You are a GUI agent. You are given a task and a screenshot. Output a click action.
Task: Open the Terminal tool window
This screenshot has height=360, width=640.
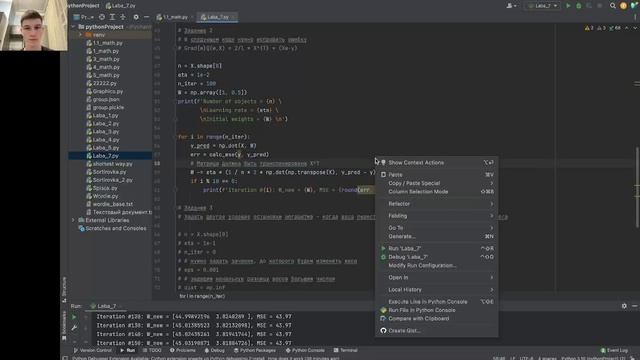click(346, 350)
